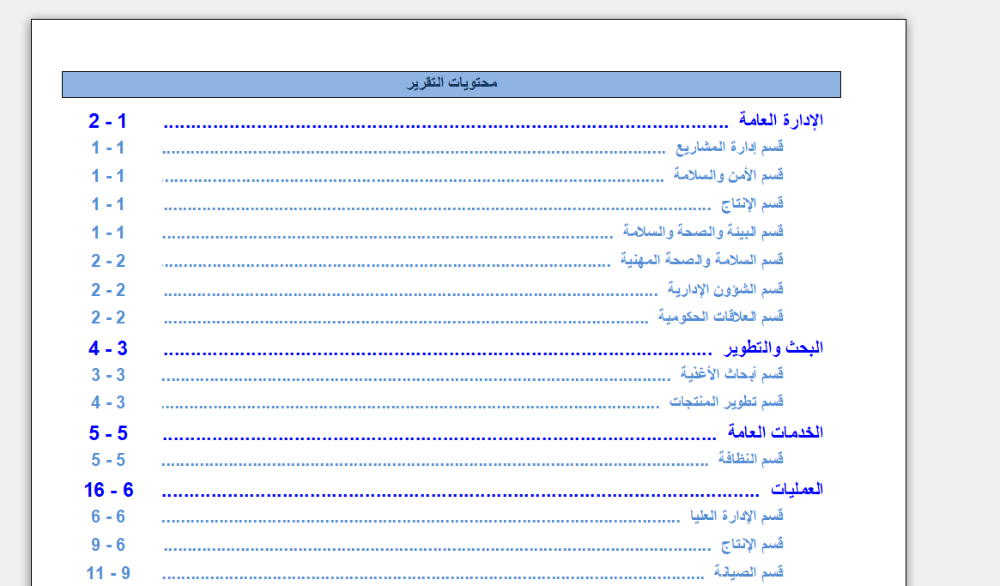Click bold '5 - 5' of 'الخدمات العامة'

tap(108, 433)
